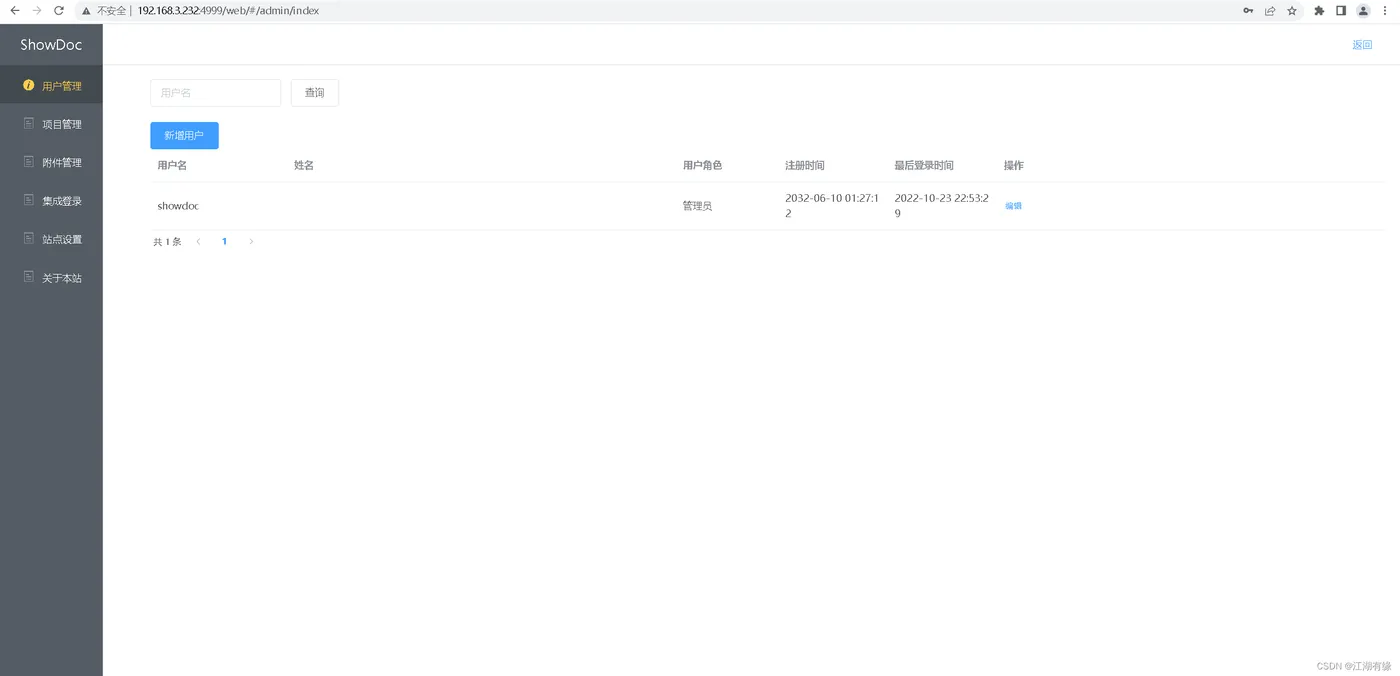Click the 项目管理 document icon
This screenshot has height=676, width=1400.
coord(28,124)
